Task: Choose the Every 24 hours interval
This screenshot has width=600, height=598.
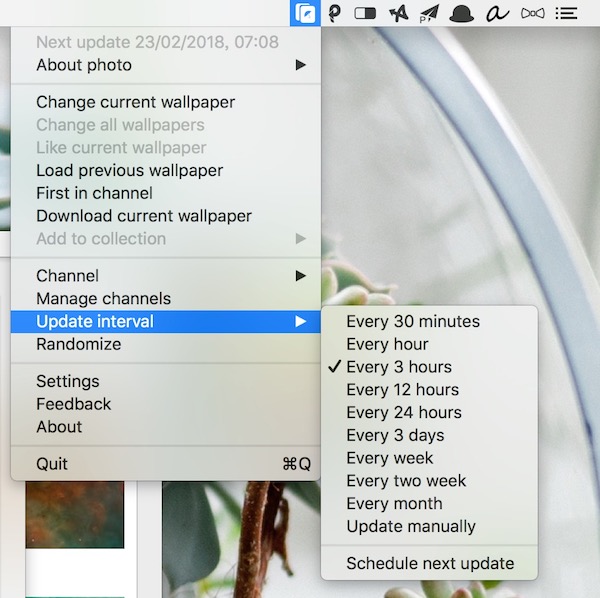Action: point(403,412)
